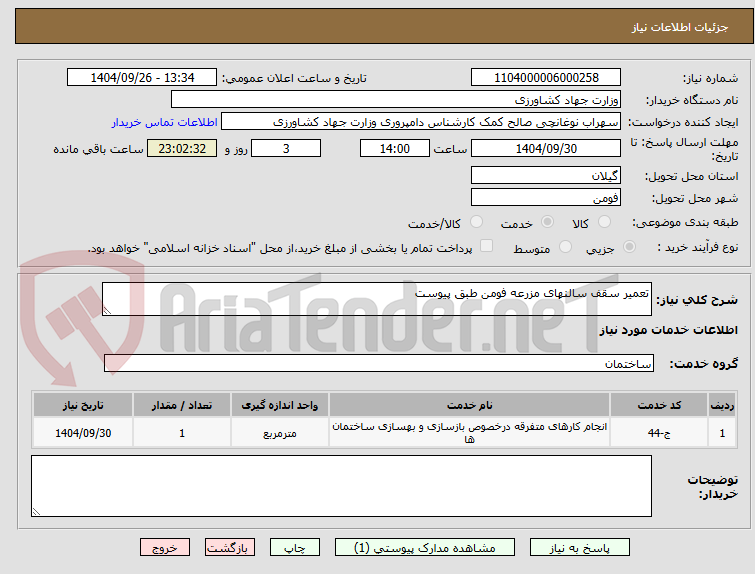755x574 pixels.
Task: Click the service code cell 'ج-44'
Action: pyautogui.click(x=659, y=432)
